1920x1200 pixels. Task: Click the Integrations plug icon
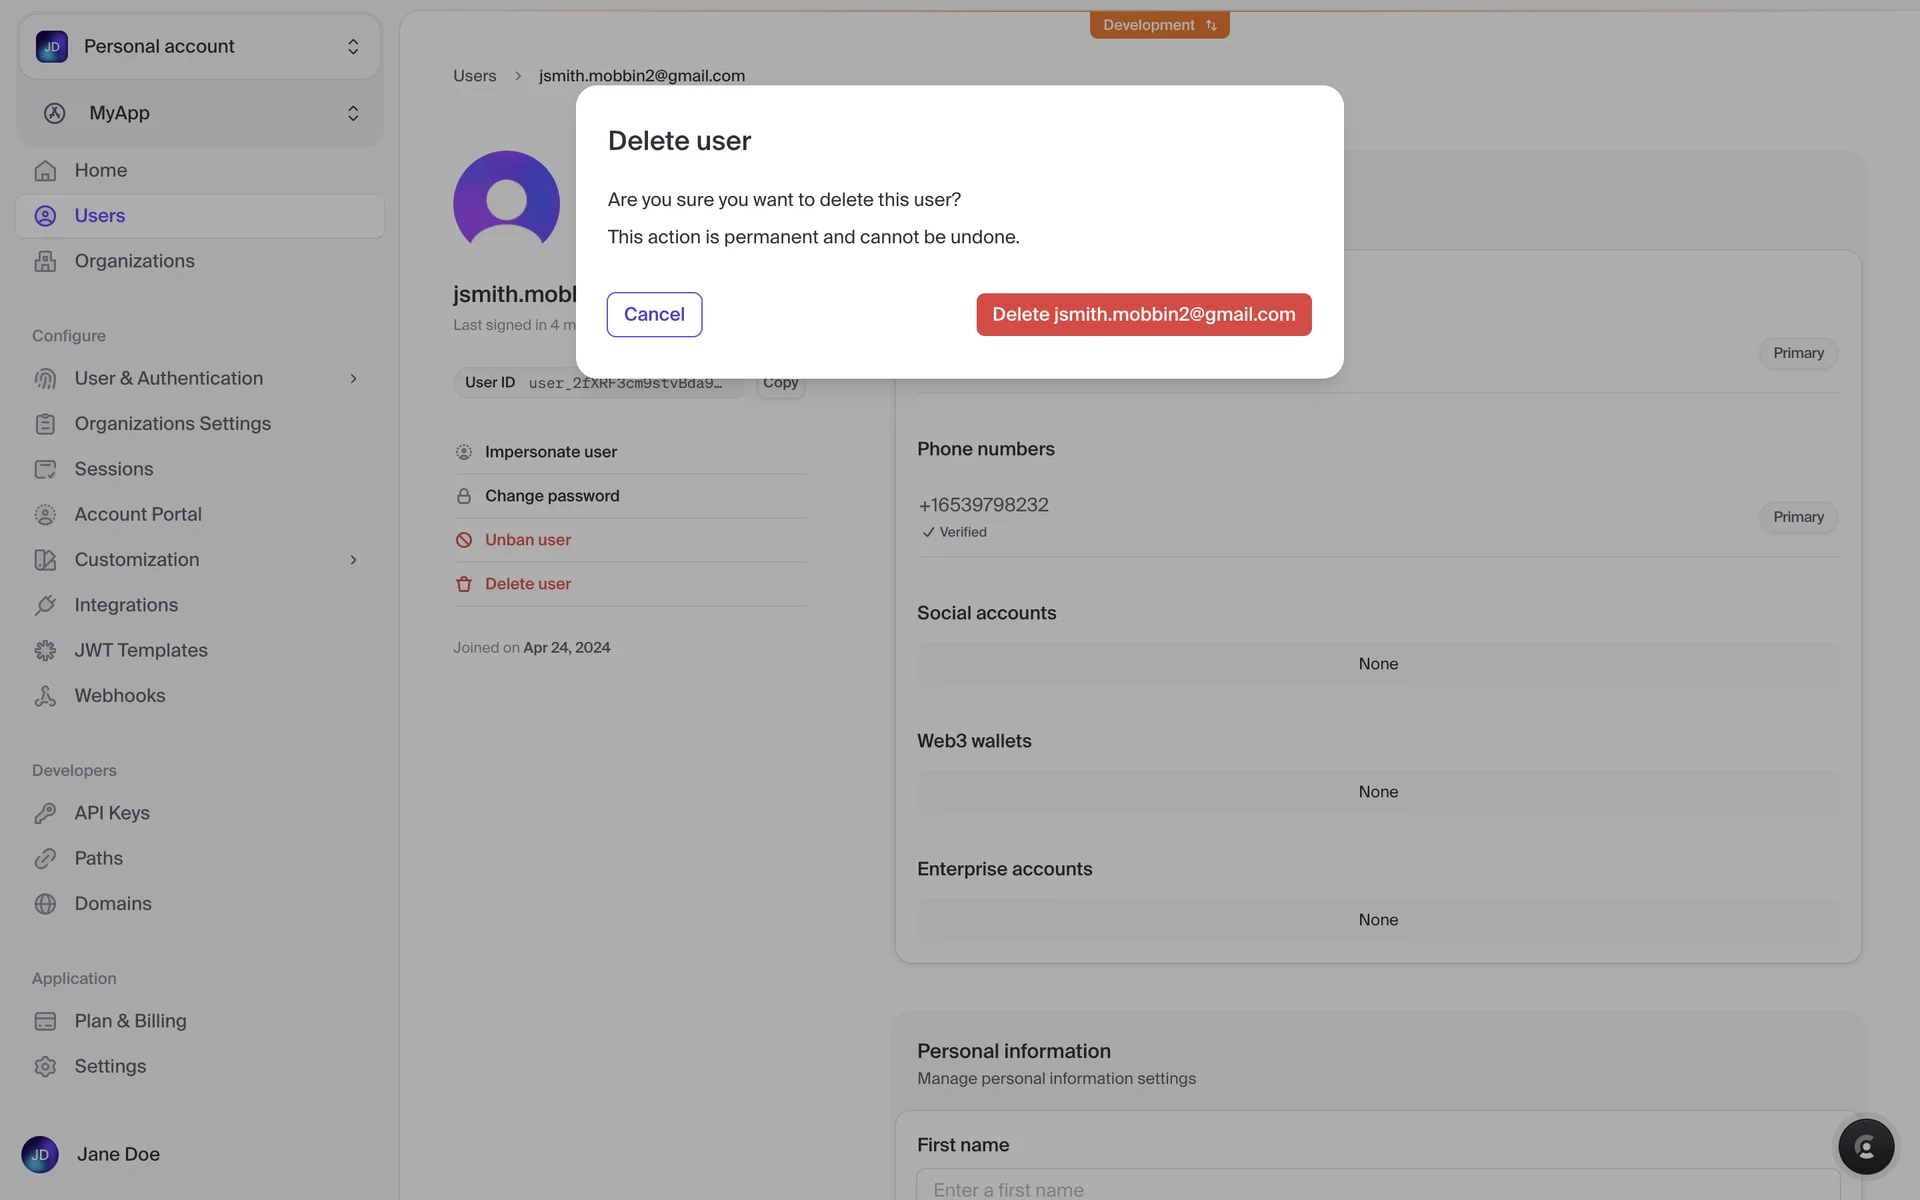[45, 605]
